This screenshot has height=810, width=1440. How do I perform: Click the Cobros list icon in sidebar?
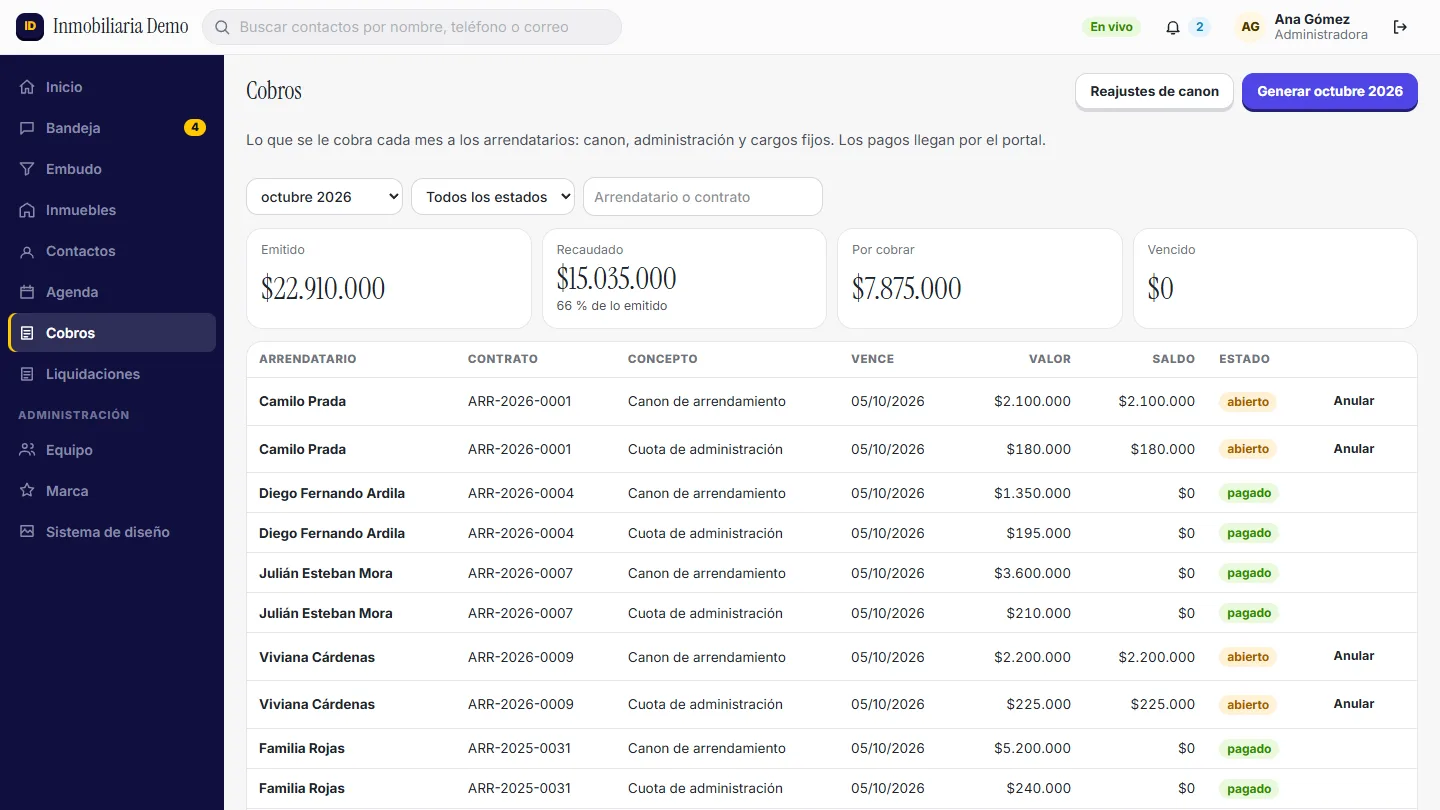[27, 333]
